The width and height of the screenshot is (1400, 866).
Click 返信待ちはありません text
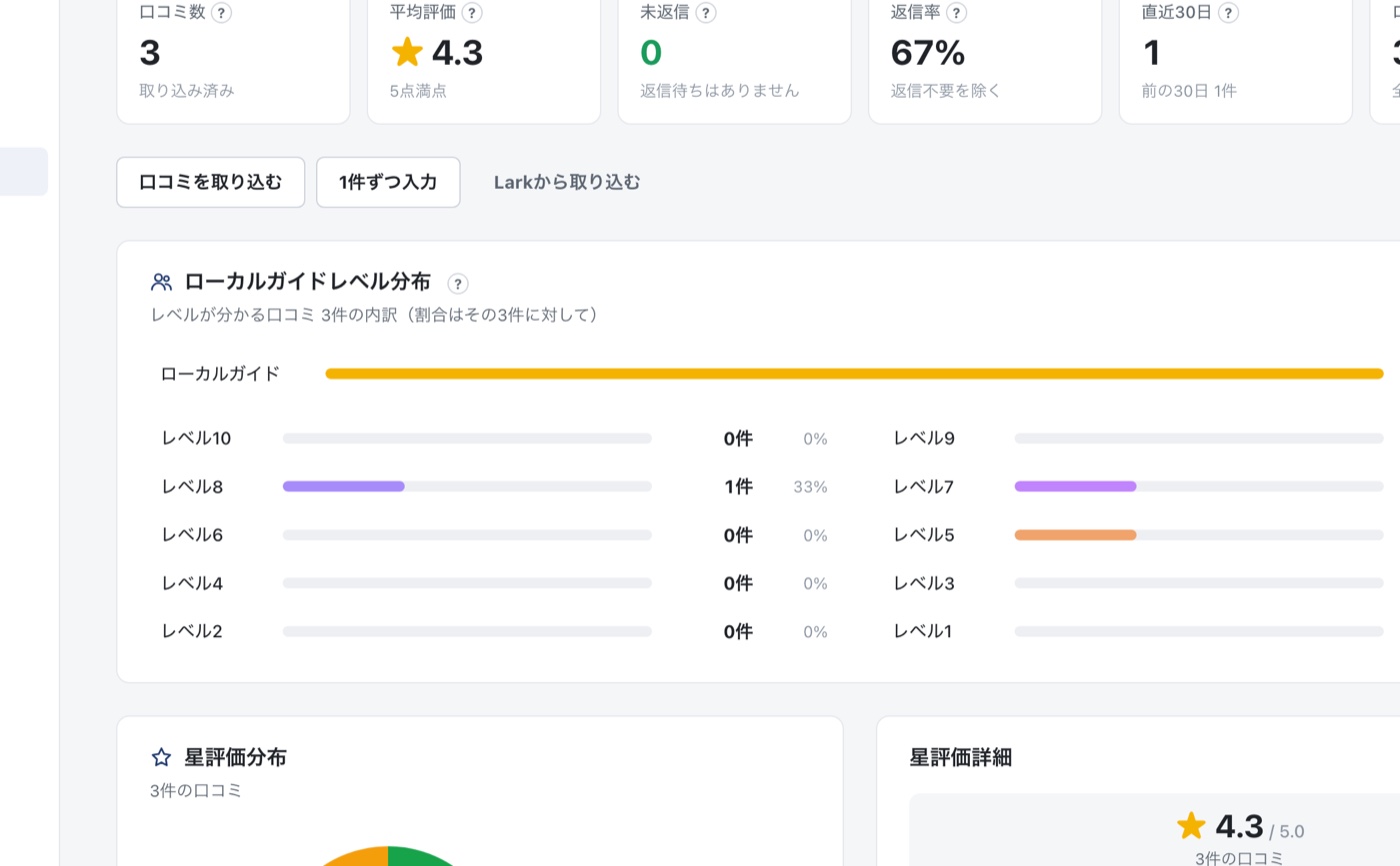tap(720, 91)
